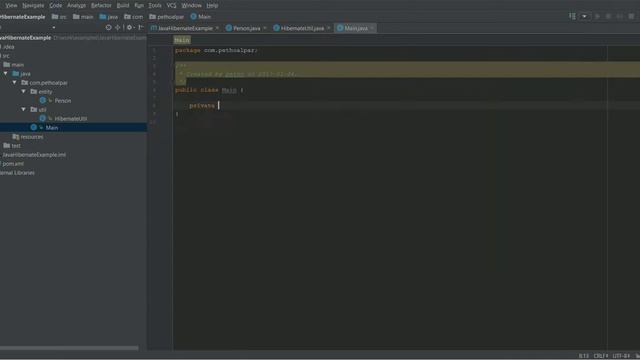Click the java breadcrumb folder
640x360 pixels.
(109, 17)
